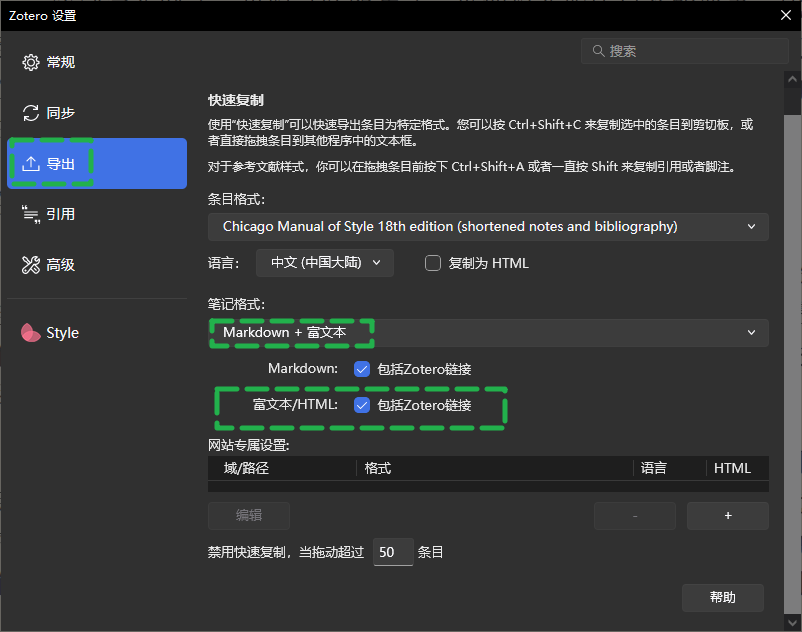Image resolution: width=802 pixels, height=632 pixels.
Task: Open help with the 帮助 button
Action: 723,597
